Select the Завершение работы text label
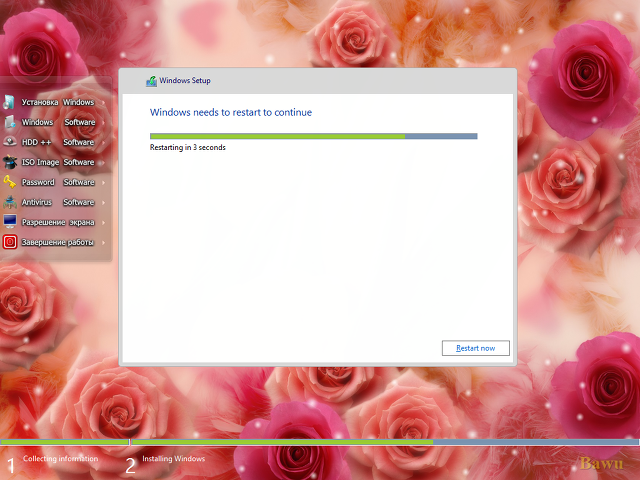 (x=58, y=242)
